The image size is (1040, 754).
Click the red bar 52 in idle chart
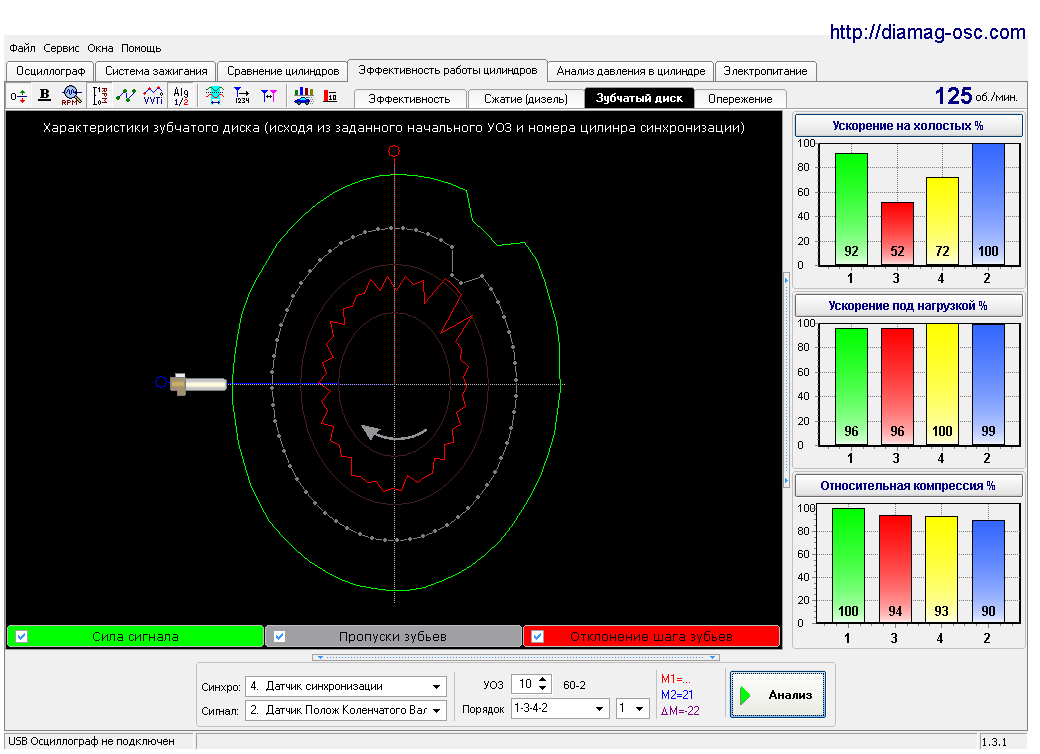pyautogui.click(x=897, y=233)
